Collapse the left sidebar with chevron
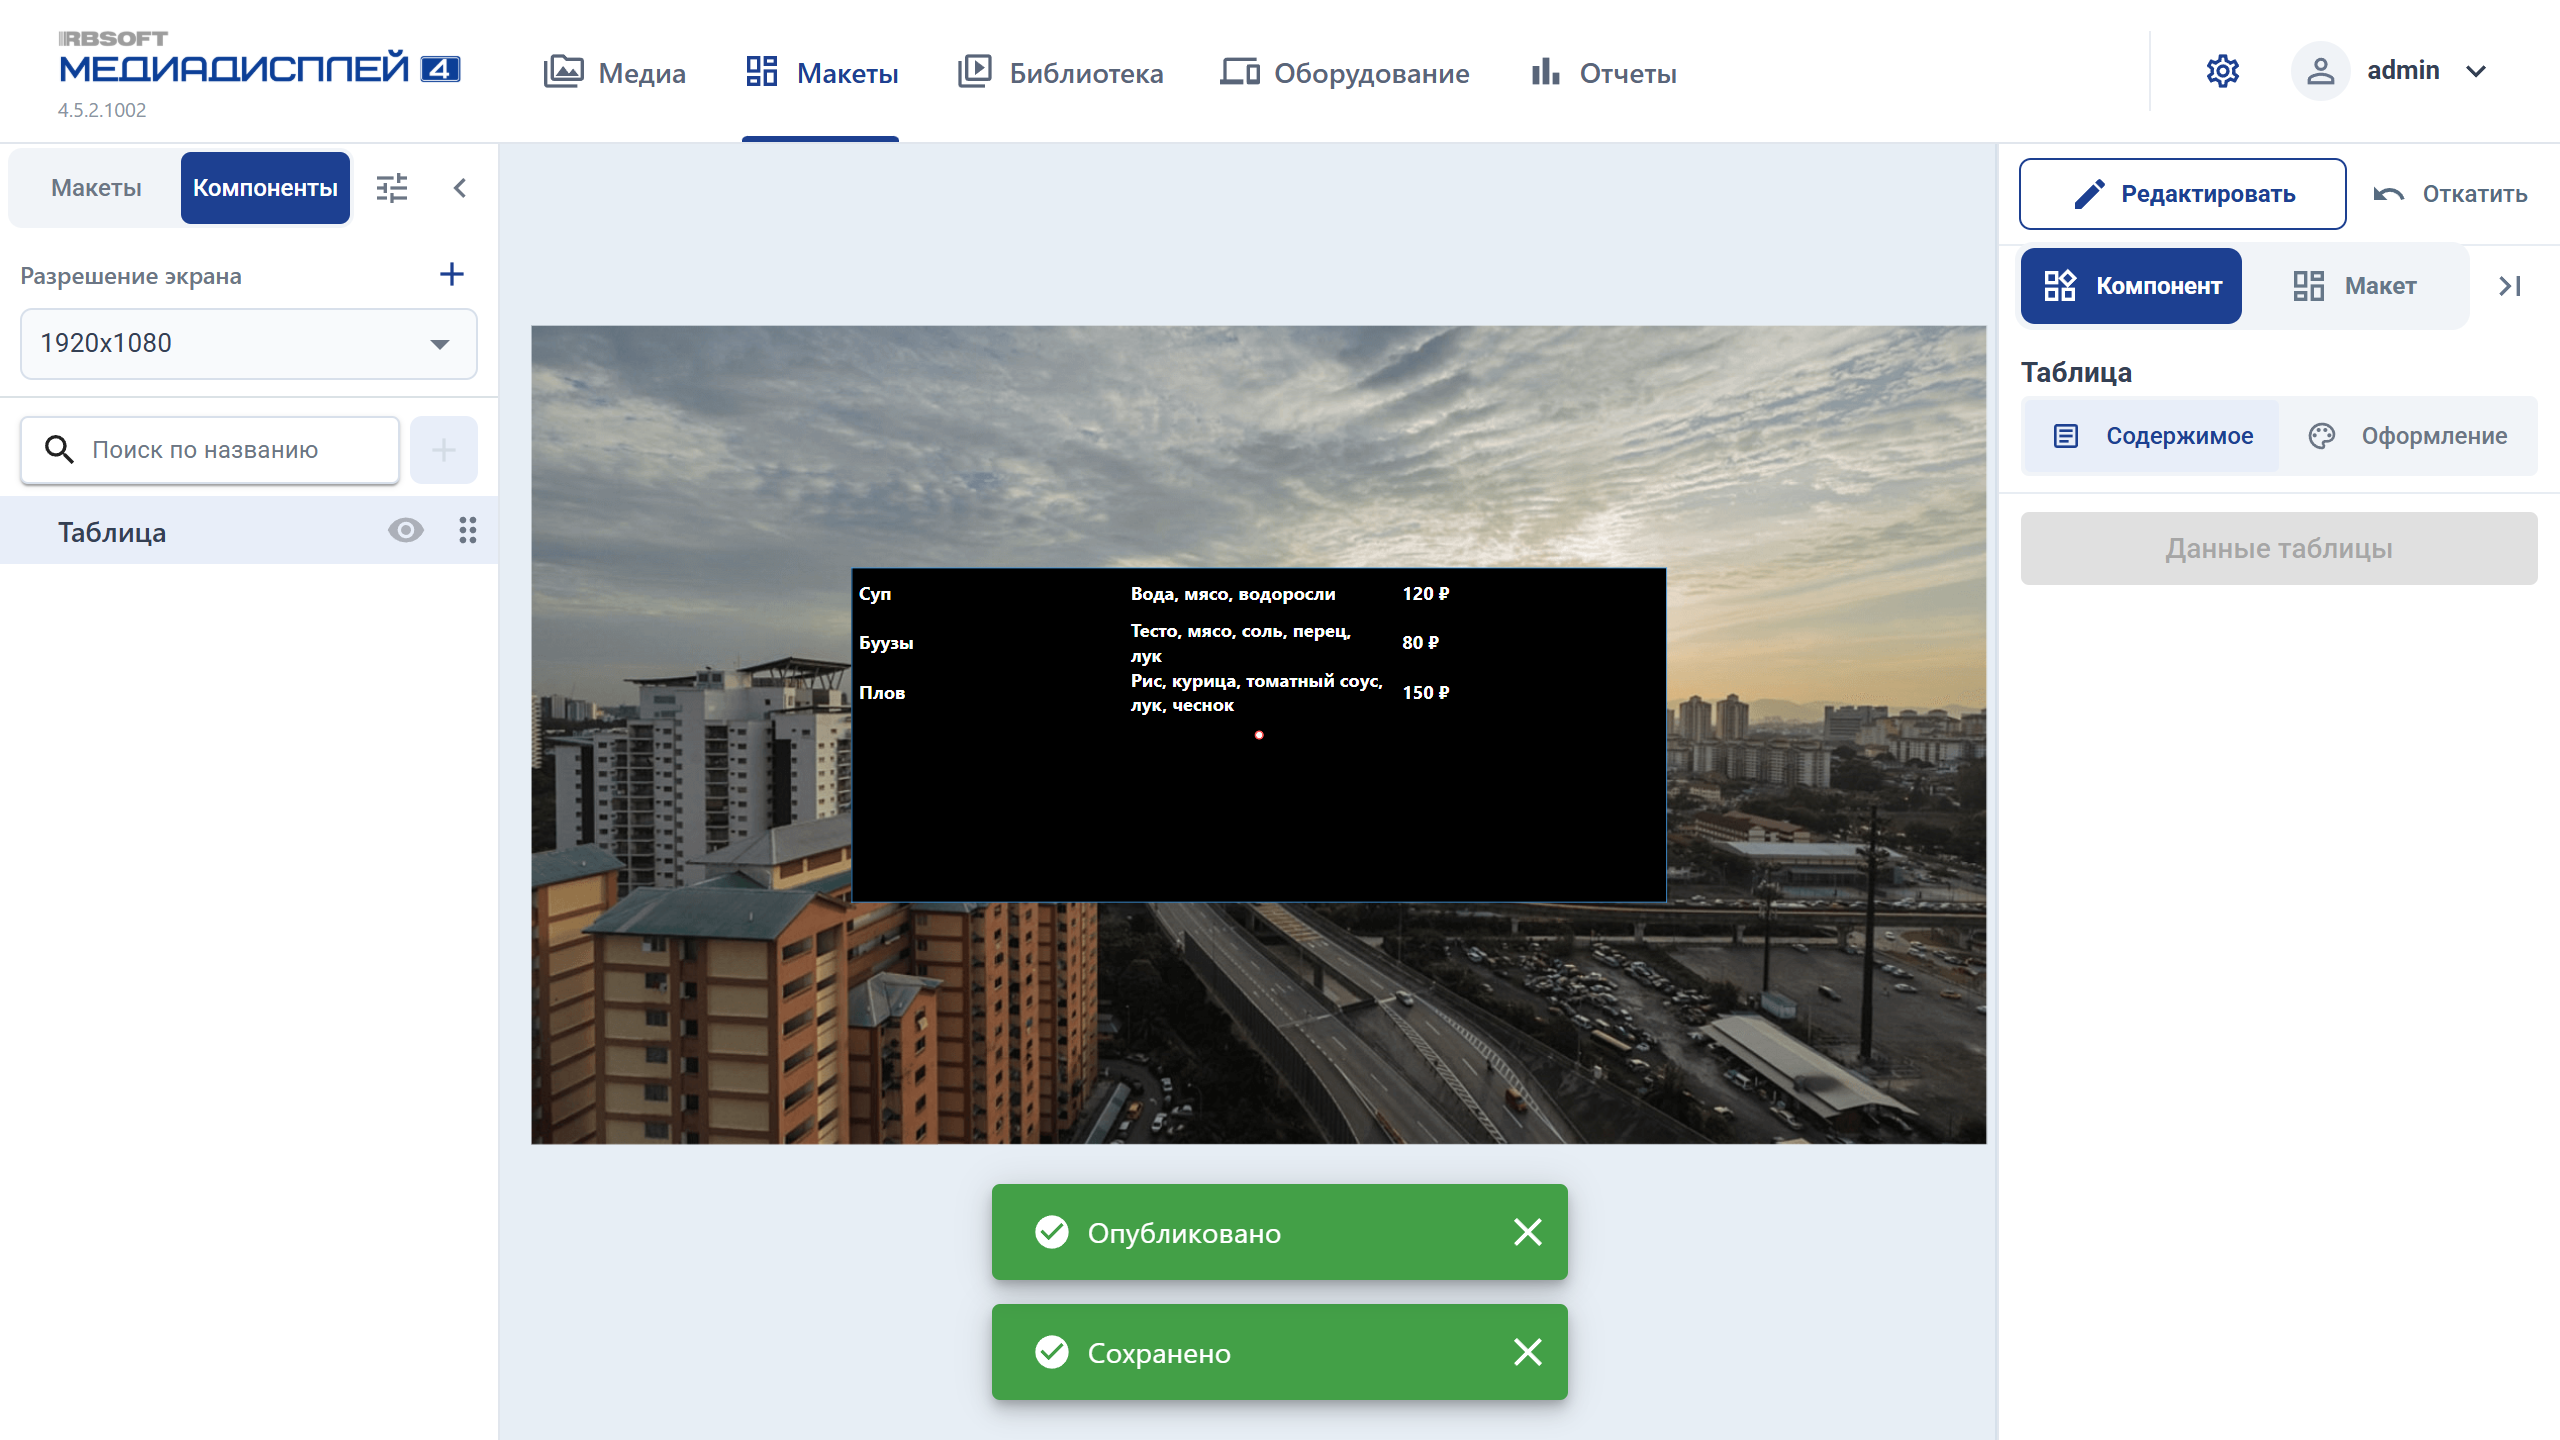 coord(460,188)
